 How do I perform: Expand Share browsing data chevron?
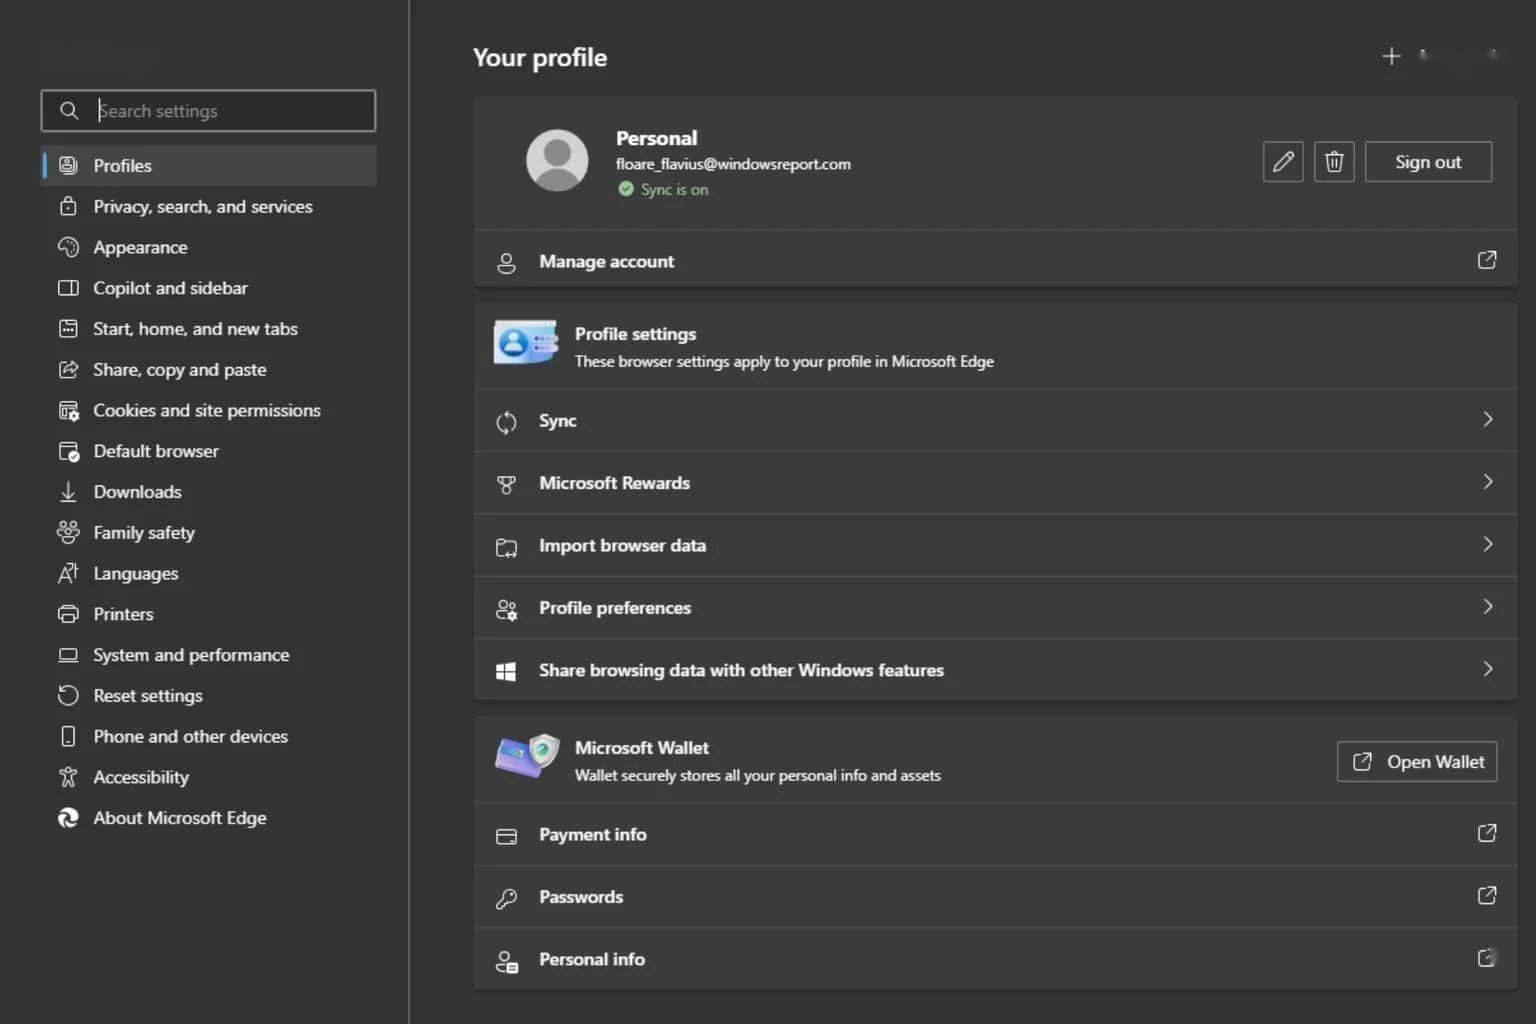(1488, 669)
